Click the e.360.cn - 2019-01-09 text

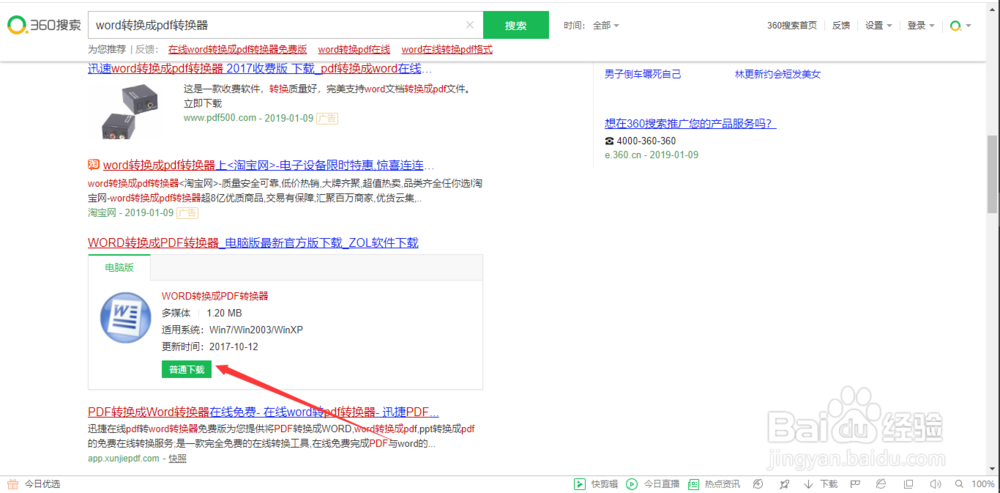click(x=651, y=155)
